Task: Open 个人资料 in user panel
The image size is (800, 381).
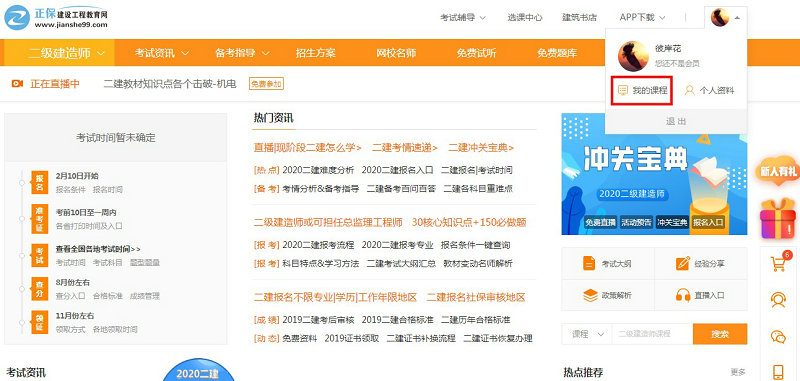Action: pyautogui.click(x=710, y=91)
